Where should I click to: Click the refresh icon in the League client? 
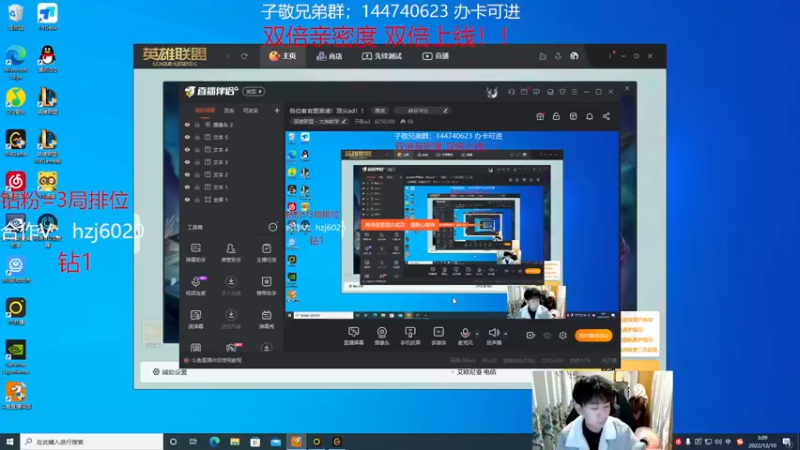pos(244,56)
